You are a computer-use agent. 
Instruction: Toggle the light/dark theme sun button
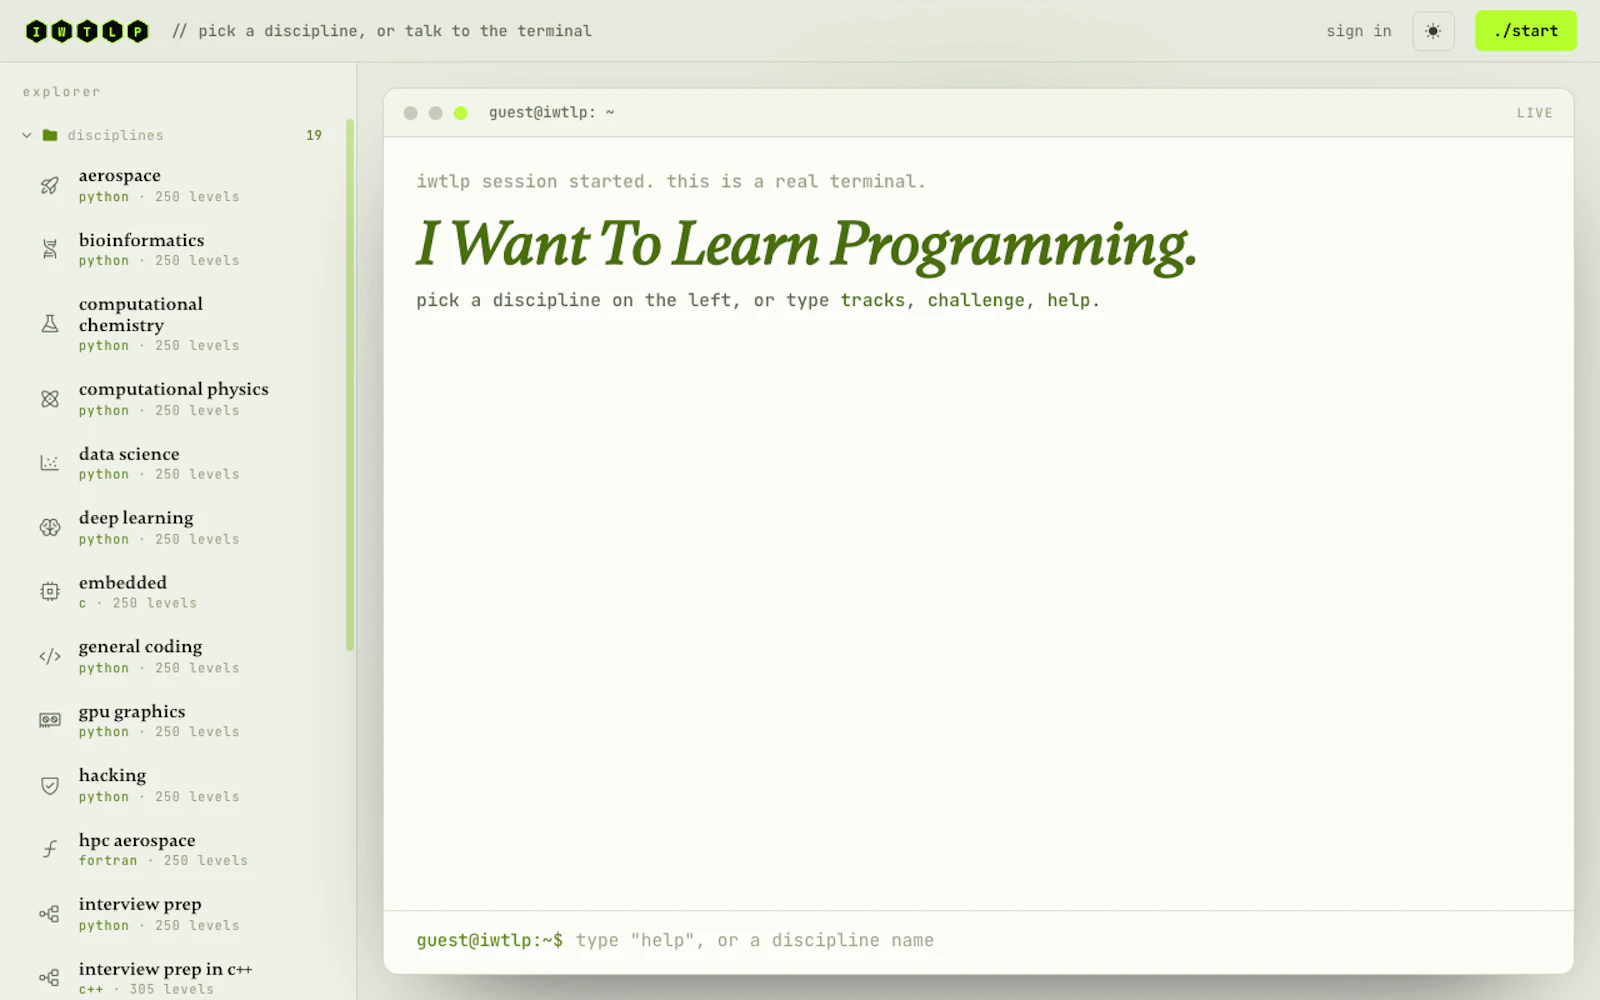[x=1433, y=31]
